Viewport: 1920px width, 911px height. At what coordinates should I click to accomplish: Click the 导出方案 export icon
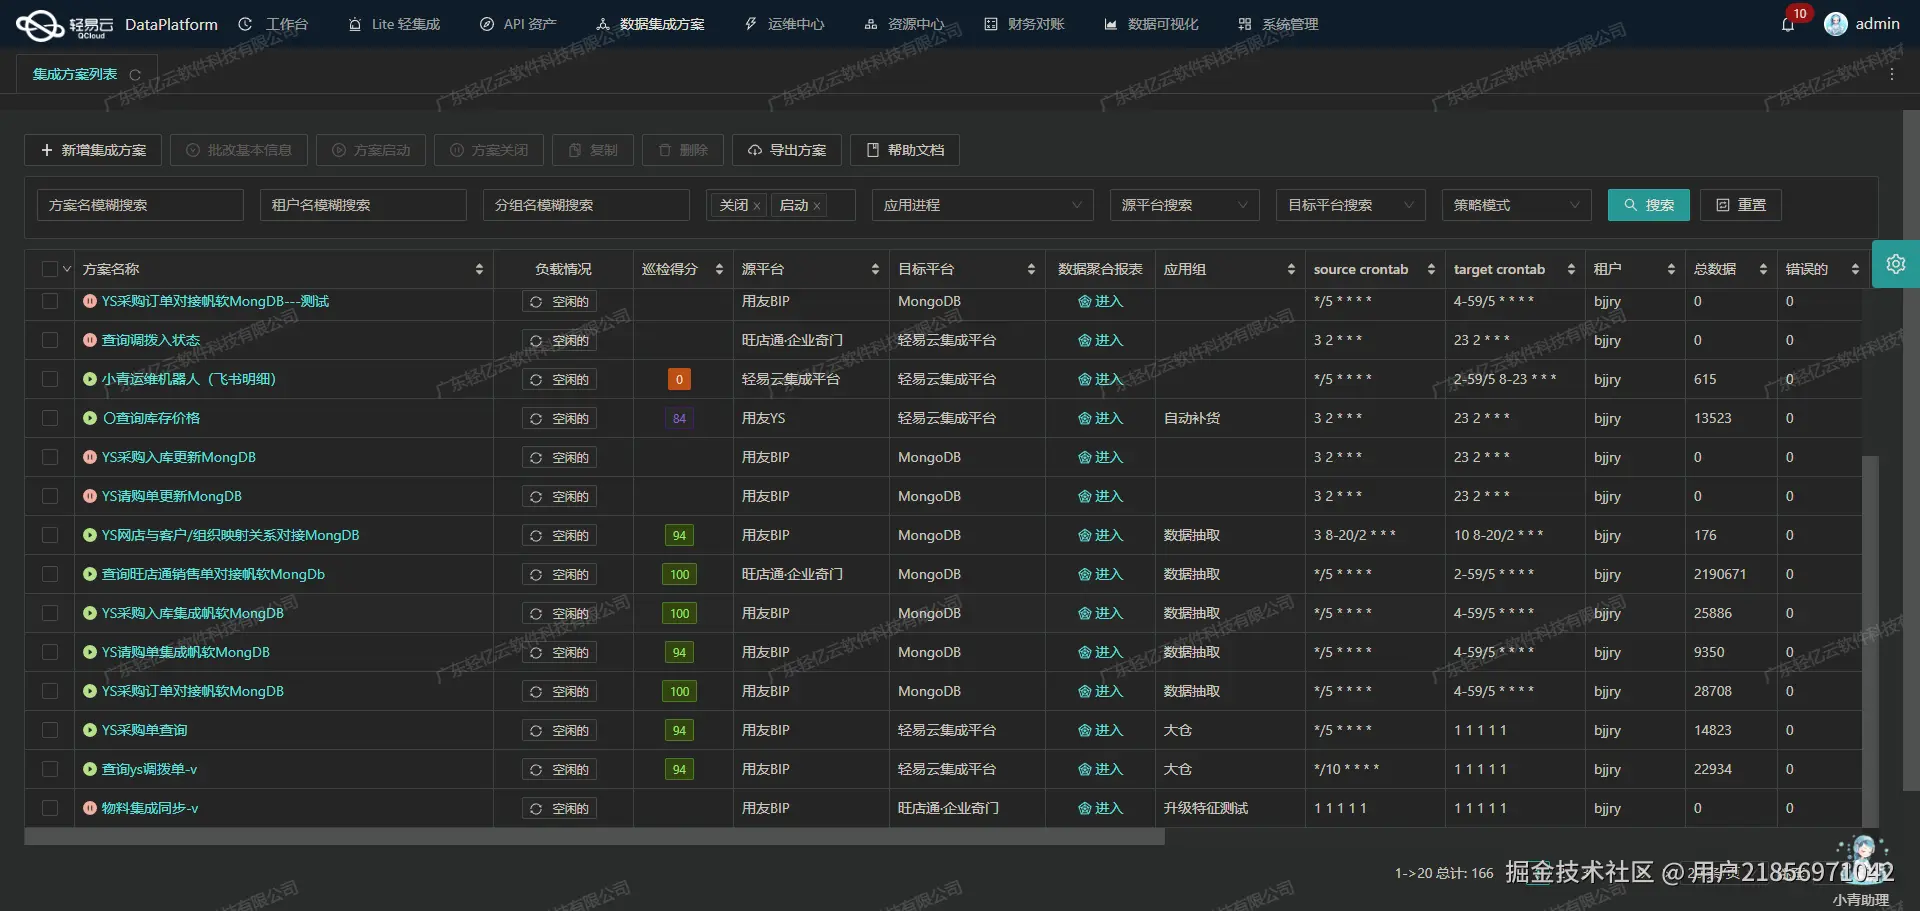click(755, 150)
